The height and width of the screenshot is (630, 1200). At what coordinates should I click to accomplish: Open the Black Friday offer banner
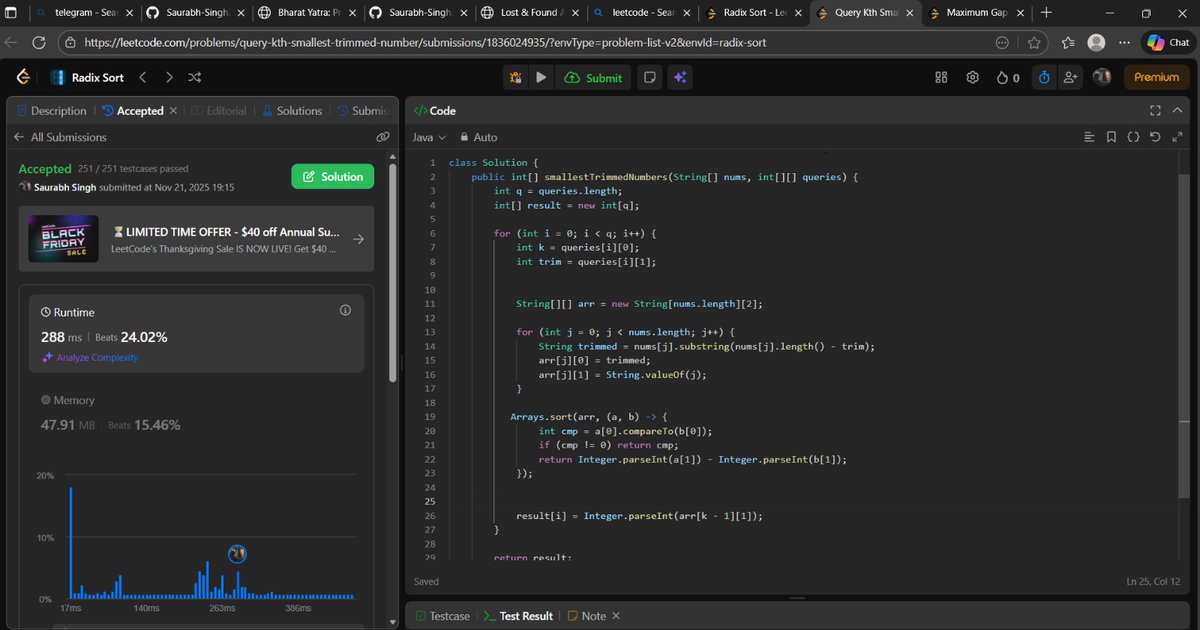coord(196,239)
